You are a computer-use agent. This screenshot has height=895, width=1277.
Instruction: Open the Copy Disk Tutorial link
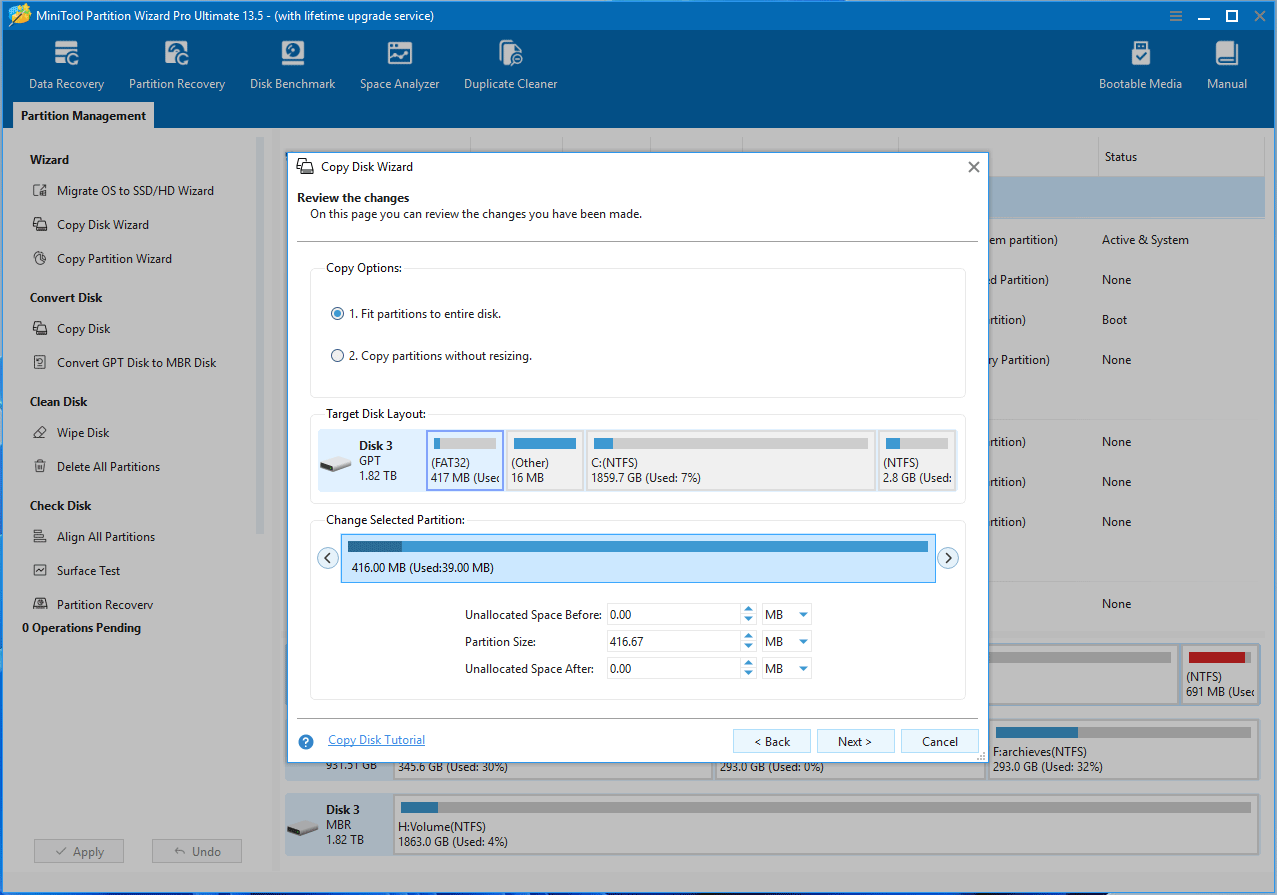point(376,740)
